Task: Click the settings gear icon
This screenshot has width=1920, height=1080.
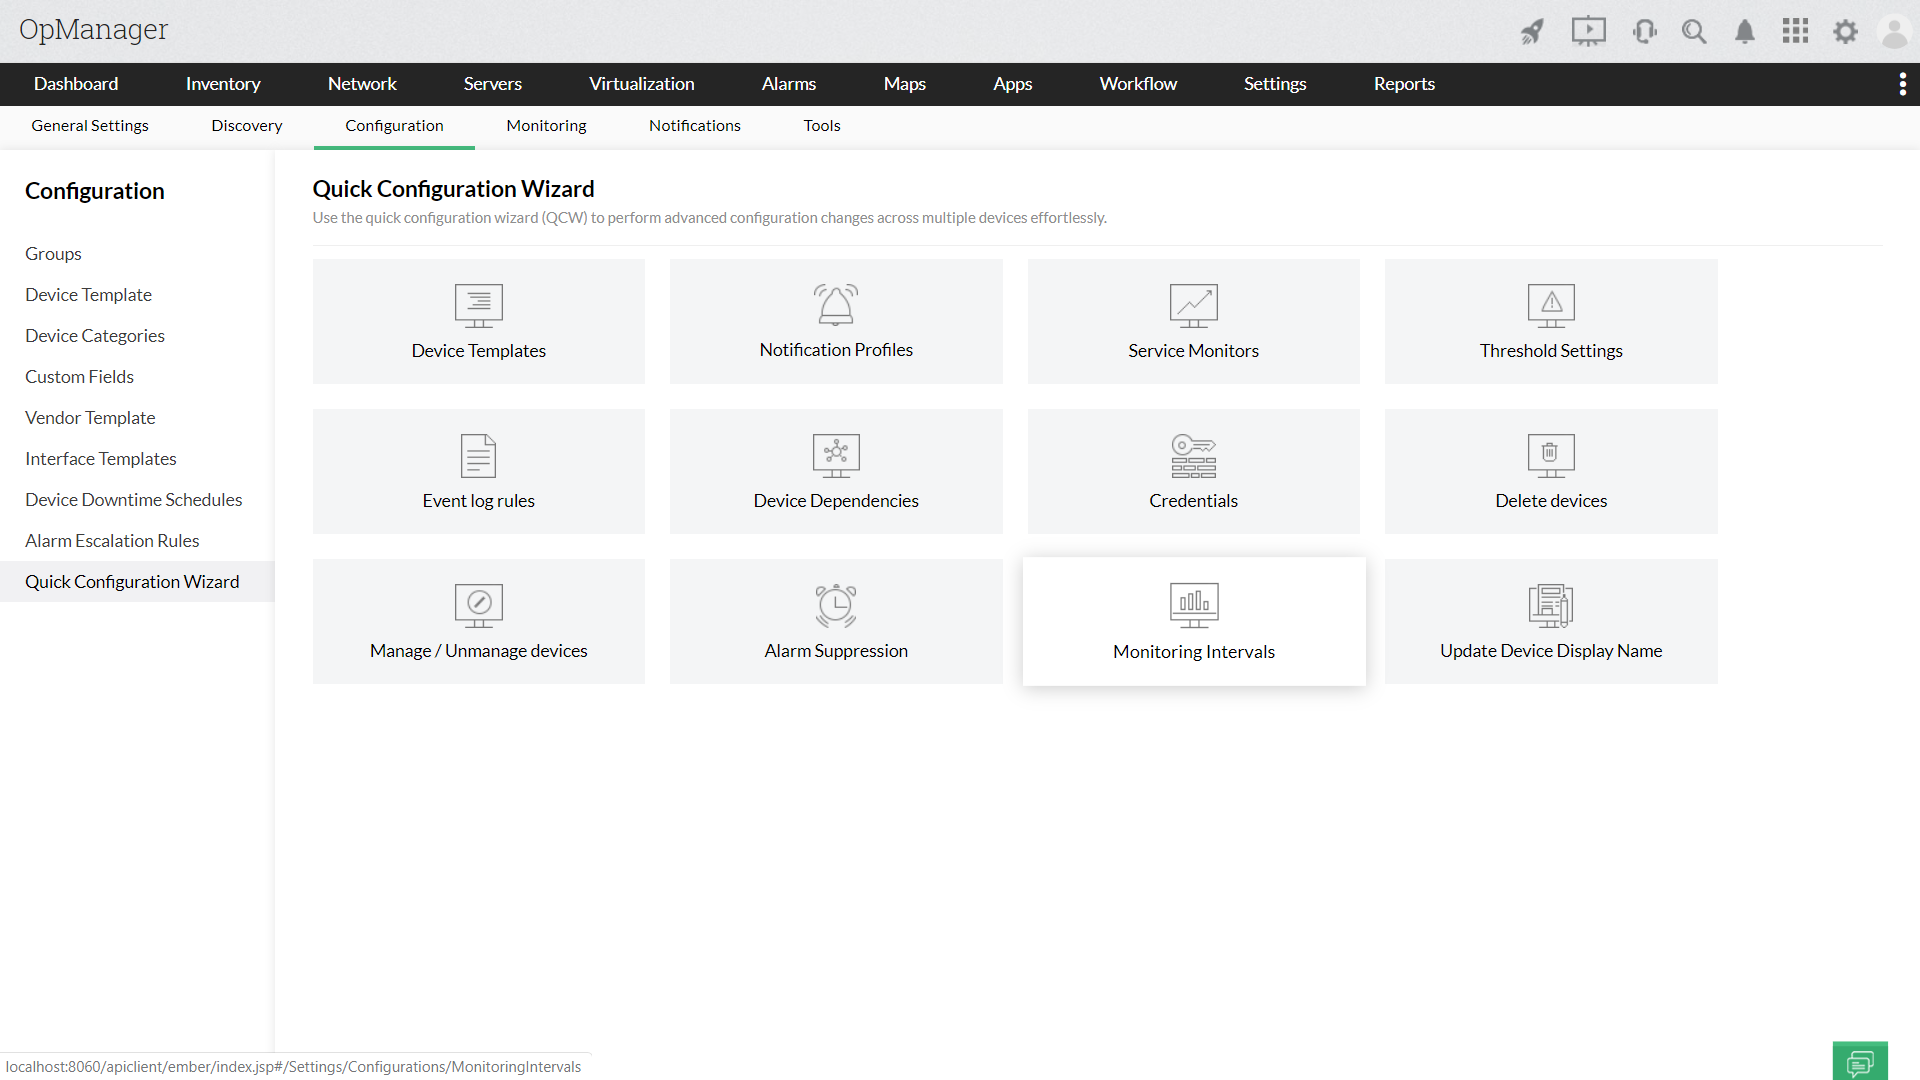Action: click(x=1845, y=32)
